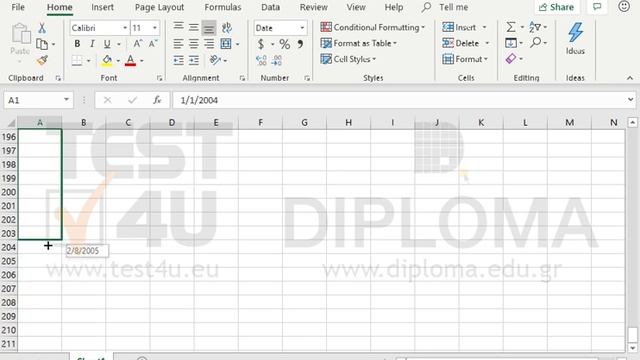Open Format as Table gallery
The width and height of the screenshot is (640, 360).
(x=359, y=43)
